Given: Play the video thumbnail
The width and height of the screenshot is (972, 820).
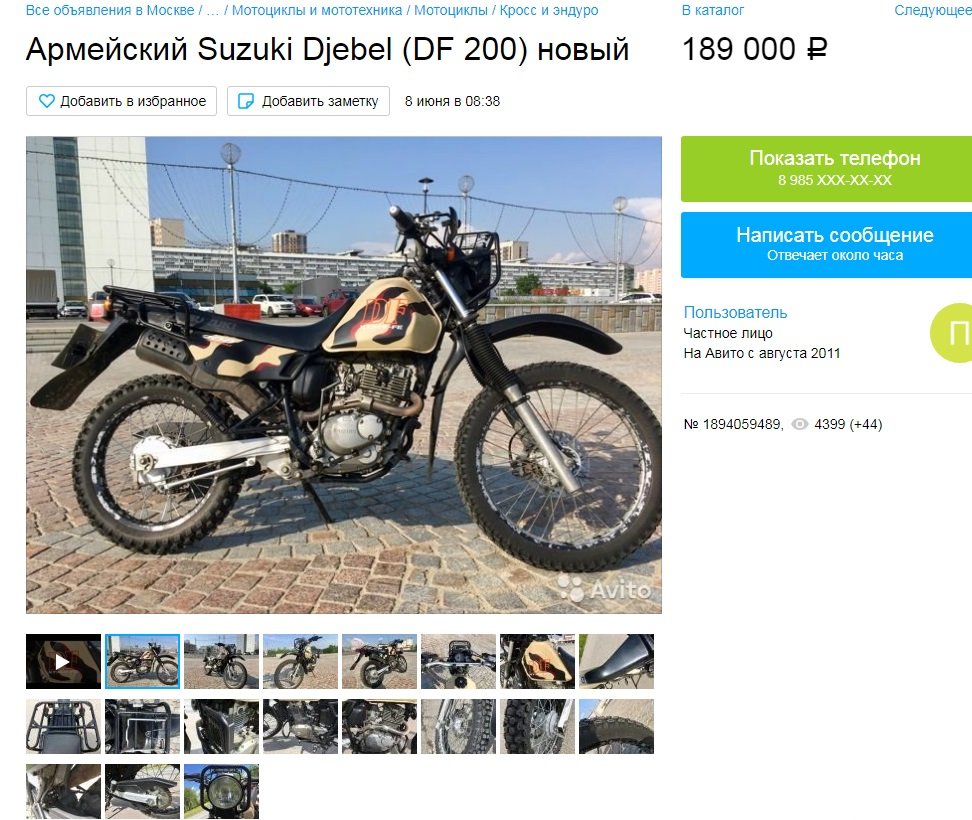Looking at the screenshot, I should 63,661.
